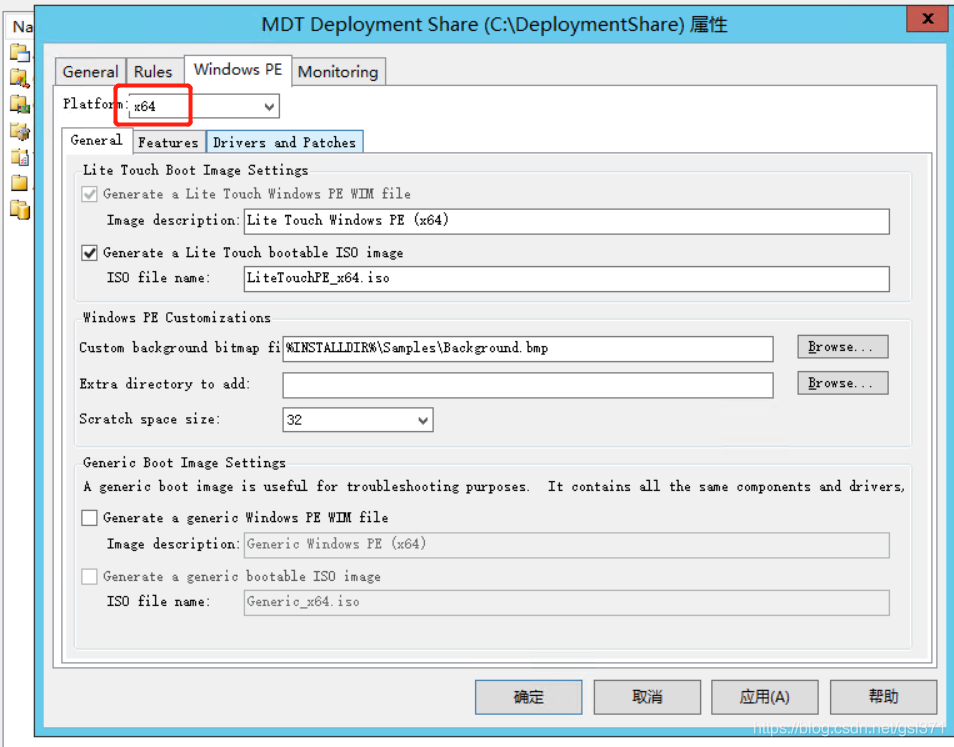Select the Out-of-Box Drivers folder icon behind dialog

tap(19, 104)
